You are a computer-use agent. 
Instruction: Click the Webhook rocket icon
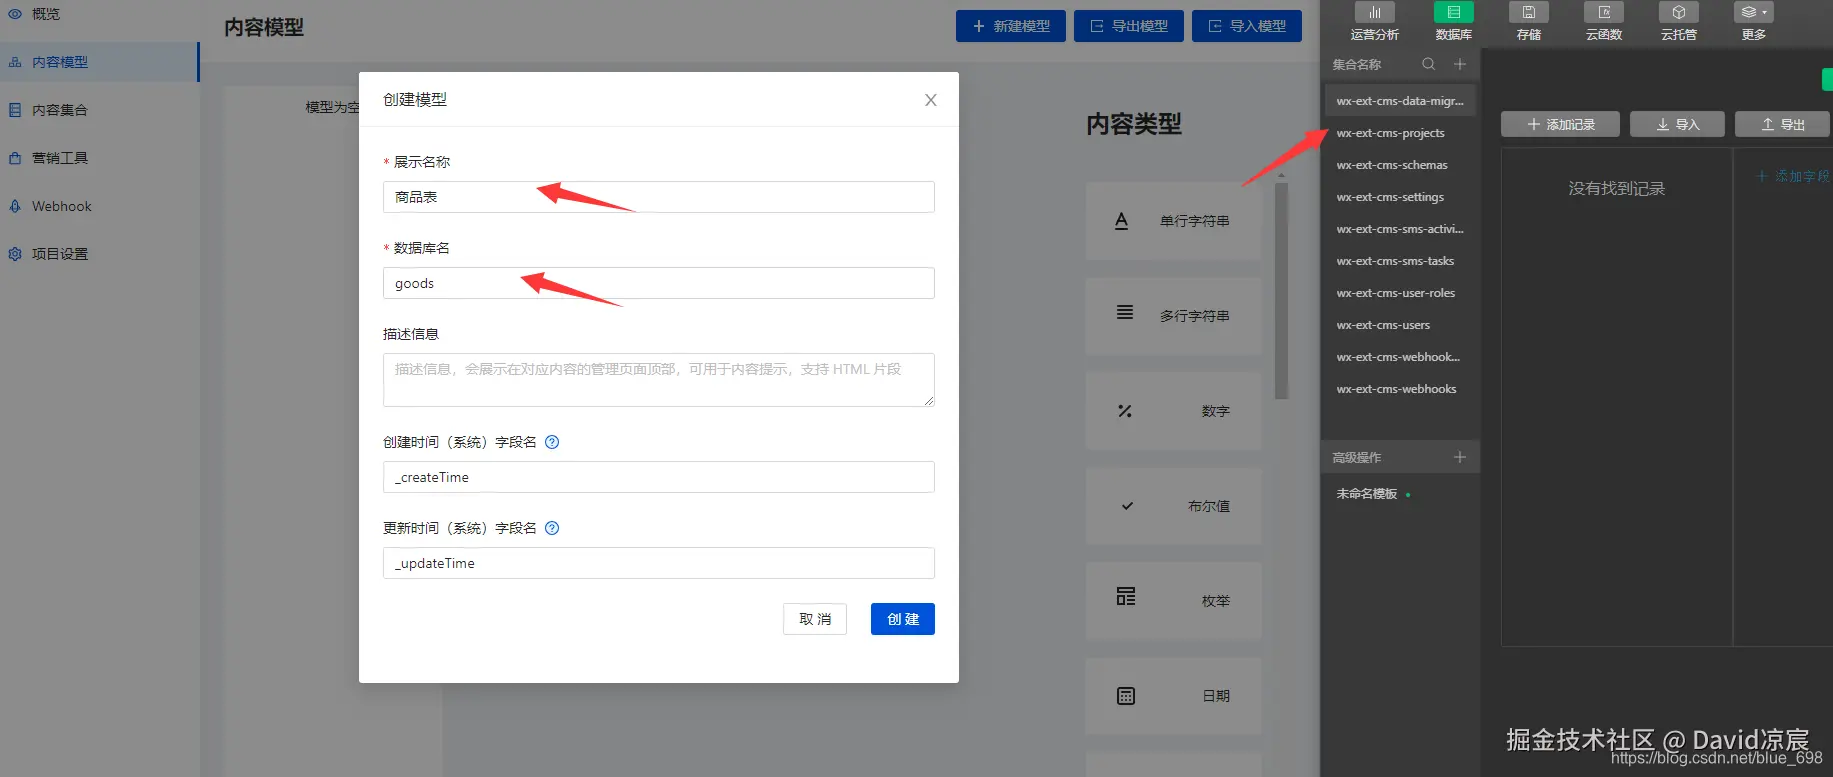[x=15, y=206]
